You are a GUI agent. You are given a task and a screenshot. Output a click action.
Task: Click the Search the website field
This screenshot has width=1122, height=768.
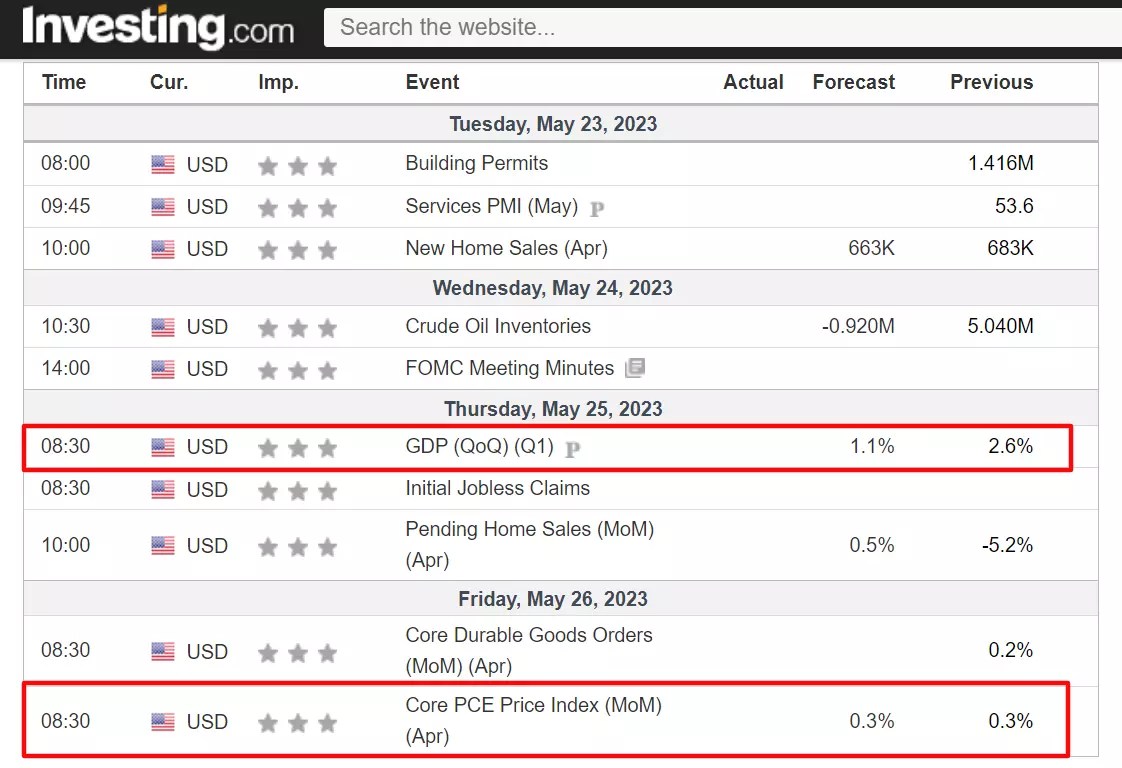(723, 27)
